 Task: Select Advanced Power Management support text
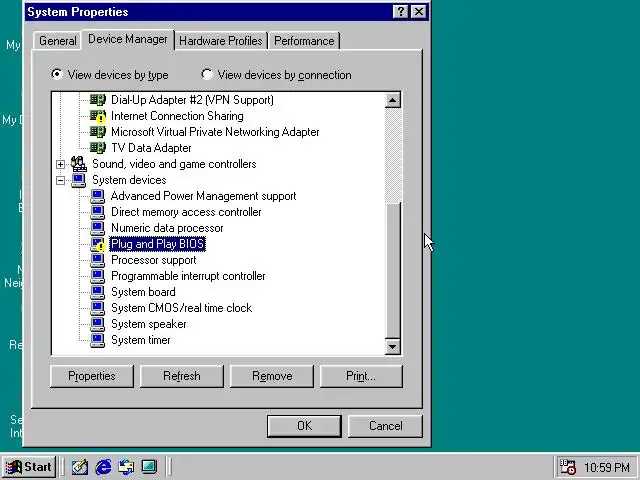203,196
